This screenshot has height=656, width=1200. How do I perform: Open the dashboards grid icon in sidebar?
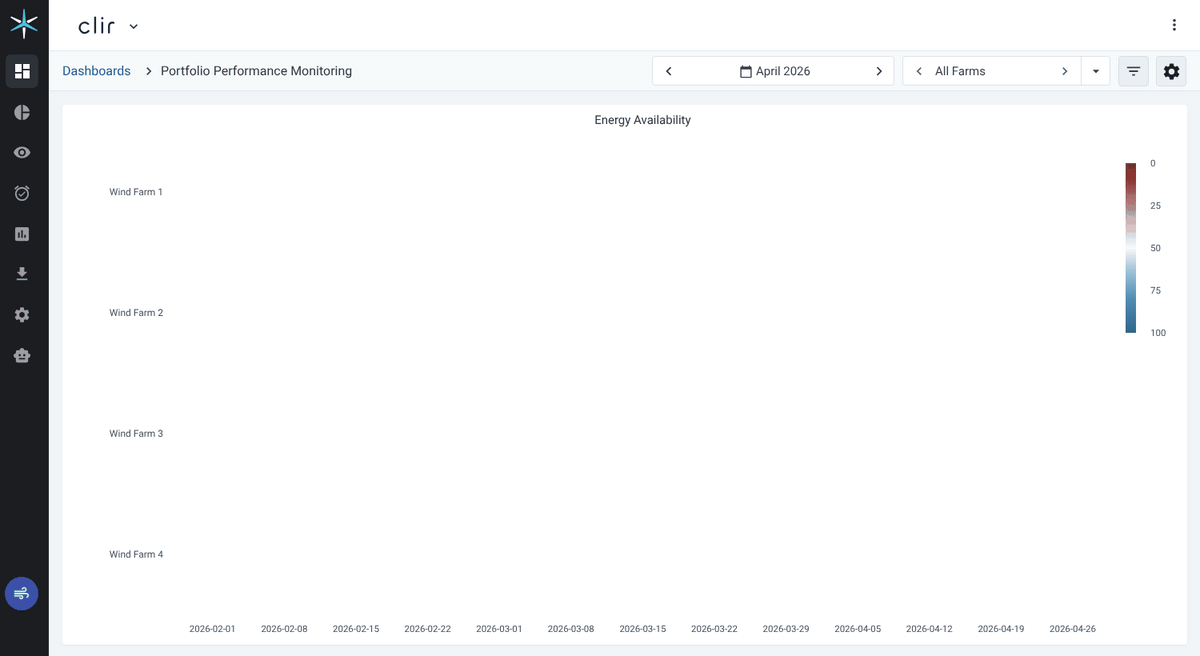[22, 71]
